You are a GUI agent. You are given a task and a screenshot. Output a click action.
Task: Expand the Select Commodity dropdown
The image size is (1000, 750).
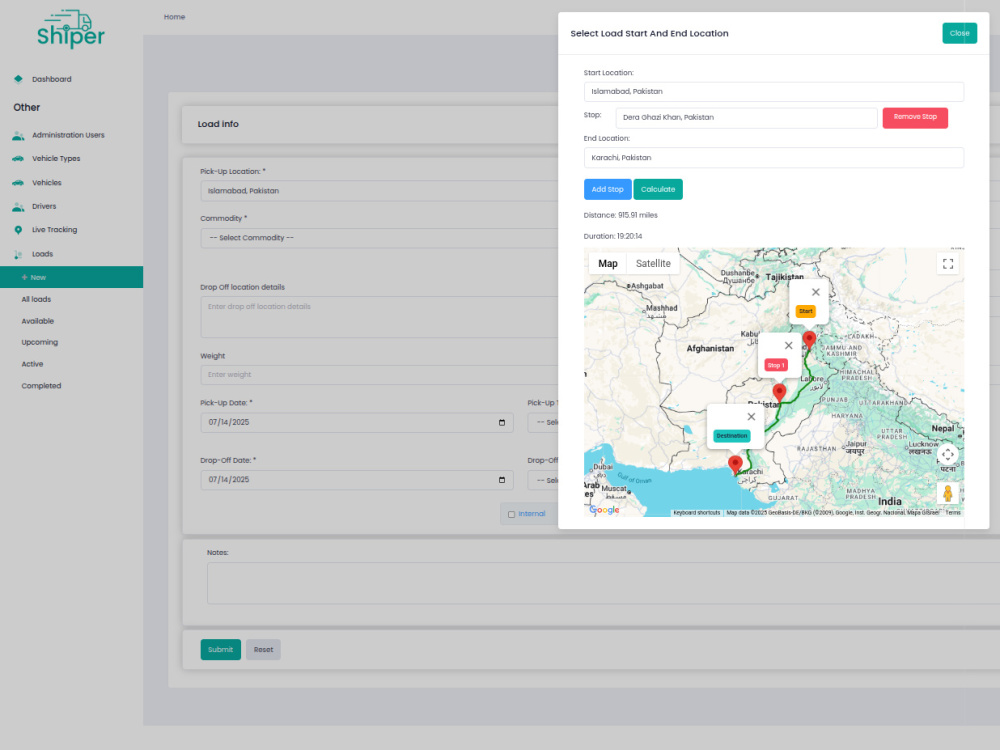379,238
